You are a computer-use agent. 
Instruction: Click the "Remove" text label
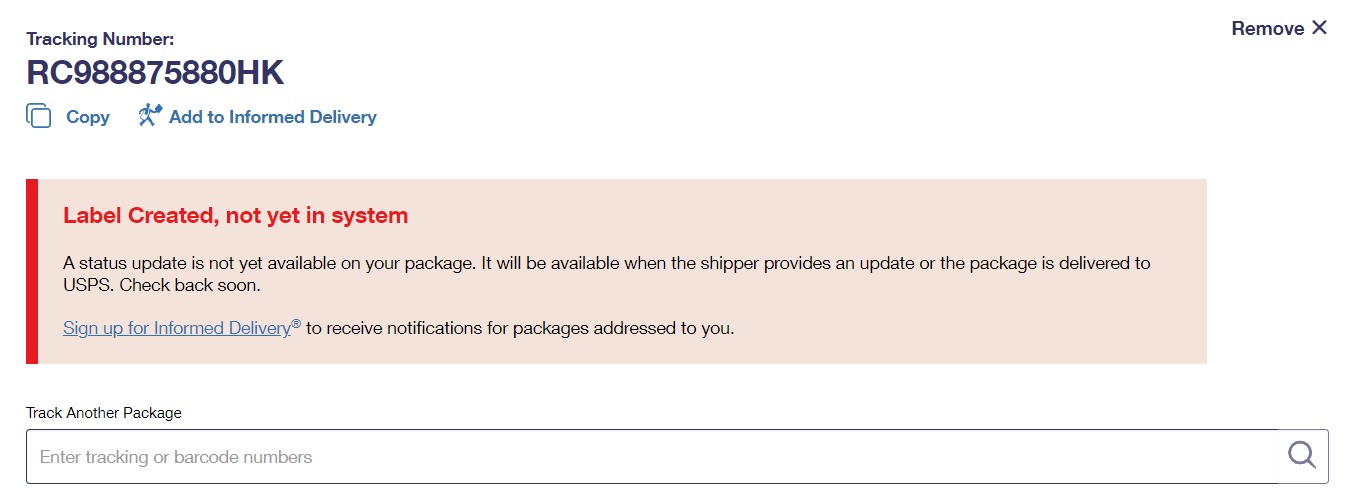tap(1267, 29)
